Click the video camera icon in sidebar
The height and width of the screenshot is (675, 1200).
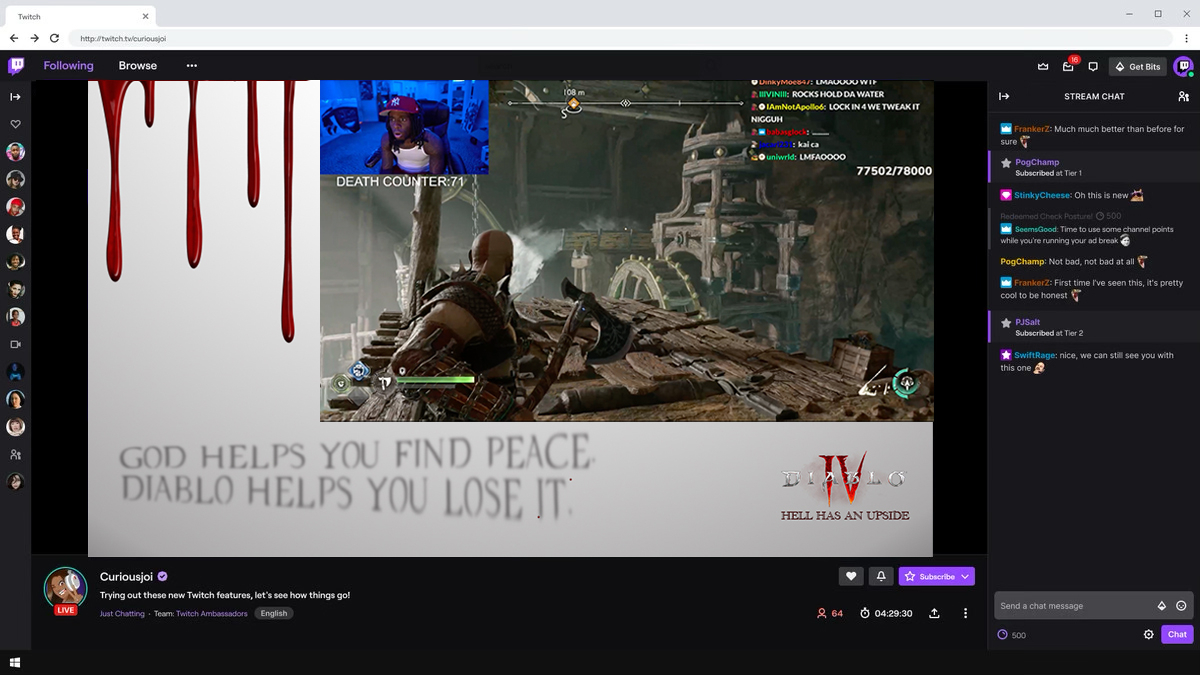[x=15, y=344]
